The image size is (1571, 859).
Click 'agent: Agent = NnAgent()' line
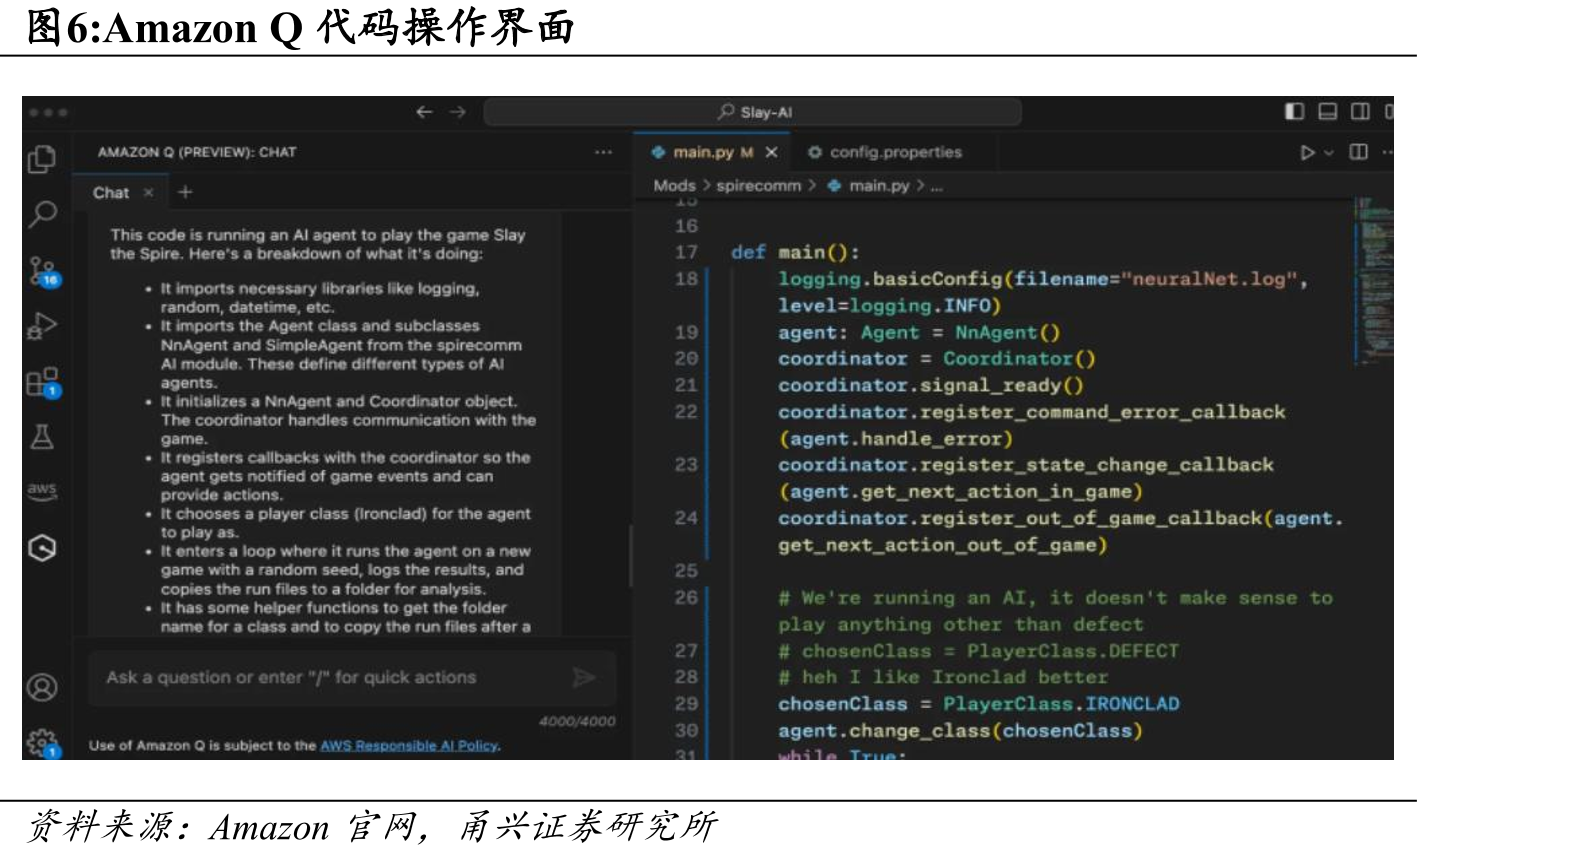pyautogui.click(x=919, y=332)
